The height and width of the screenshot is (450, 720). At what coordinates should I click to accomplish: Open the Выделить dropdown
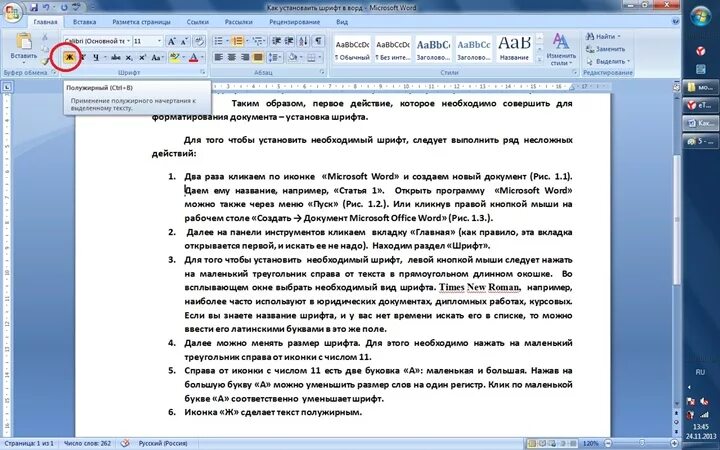[x=608, y=61]
